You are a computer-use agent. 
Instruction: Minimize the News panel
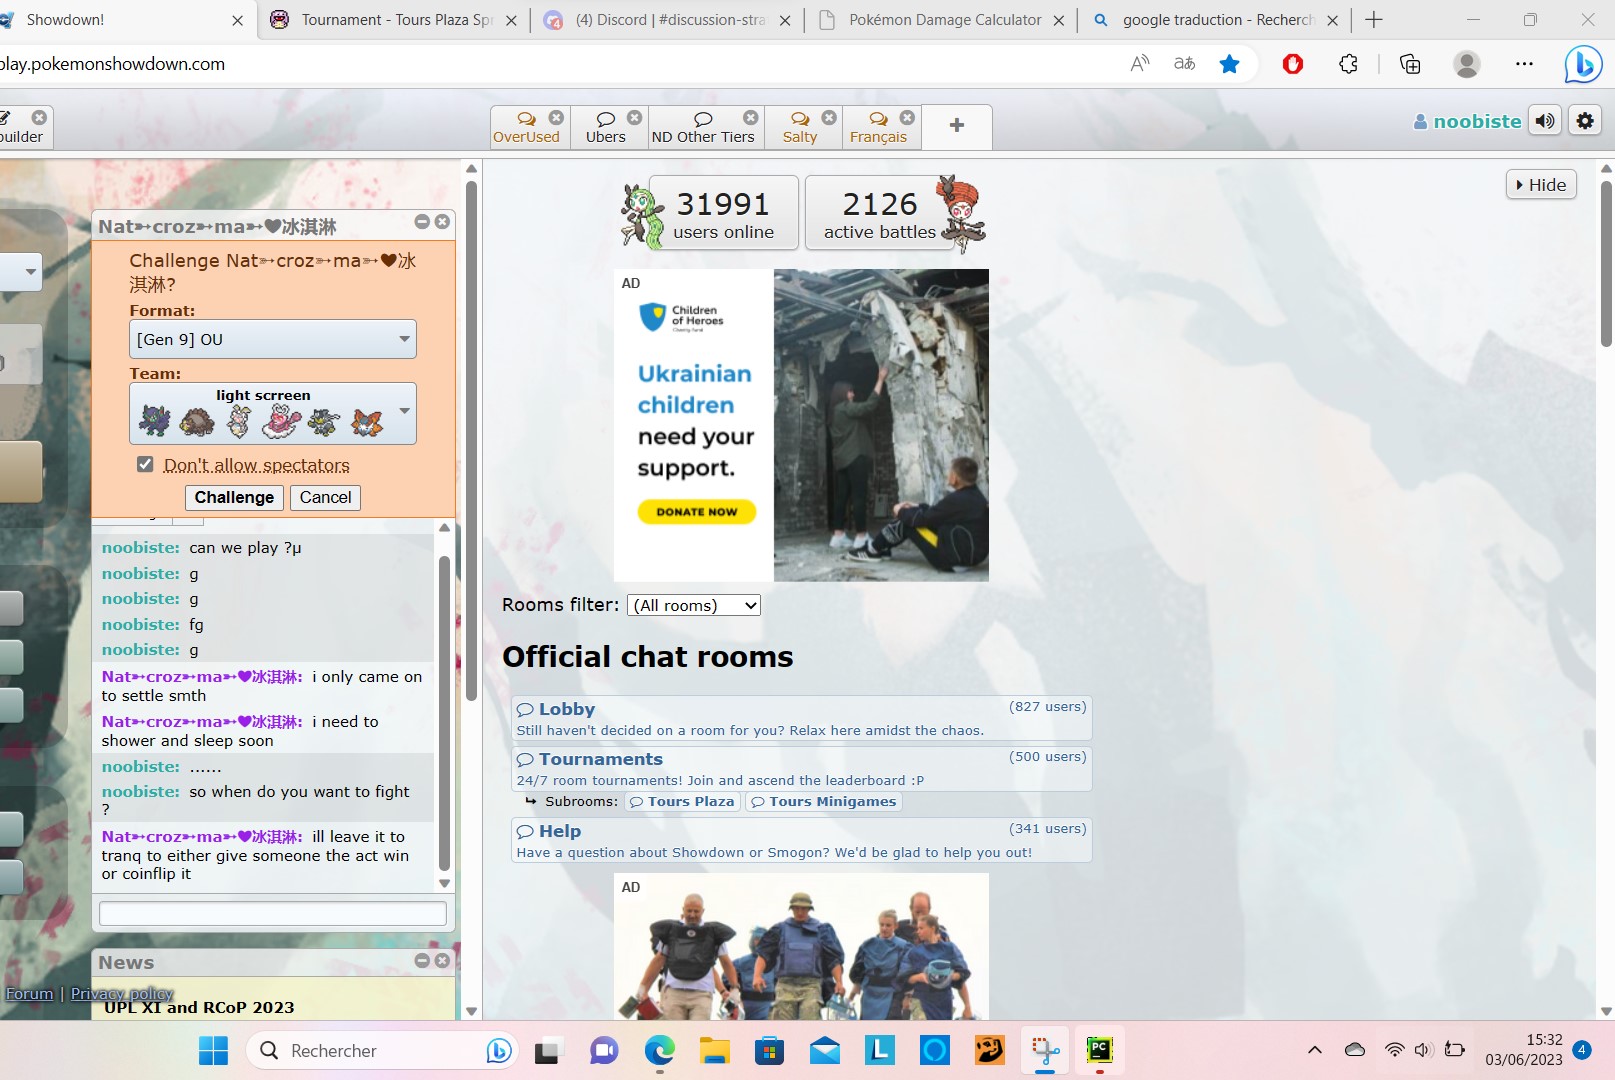pos(422,960)
